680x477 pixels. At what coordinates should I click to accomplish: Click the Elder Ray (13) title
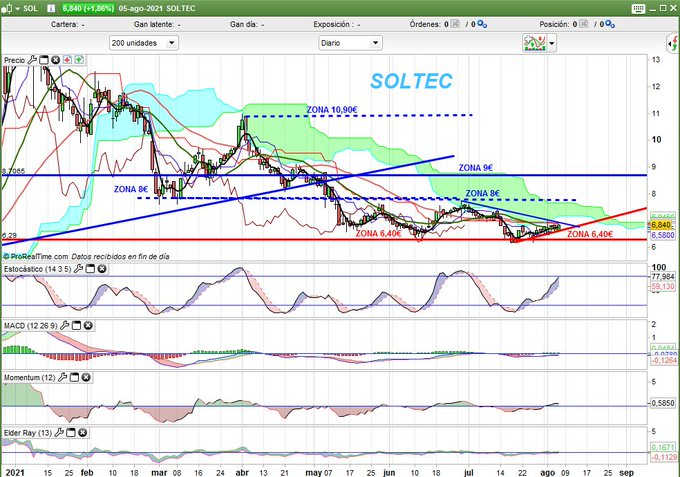[28, 433]
